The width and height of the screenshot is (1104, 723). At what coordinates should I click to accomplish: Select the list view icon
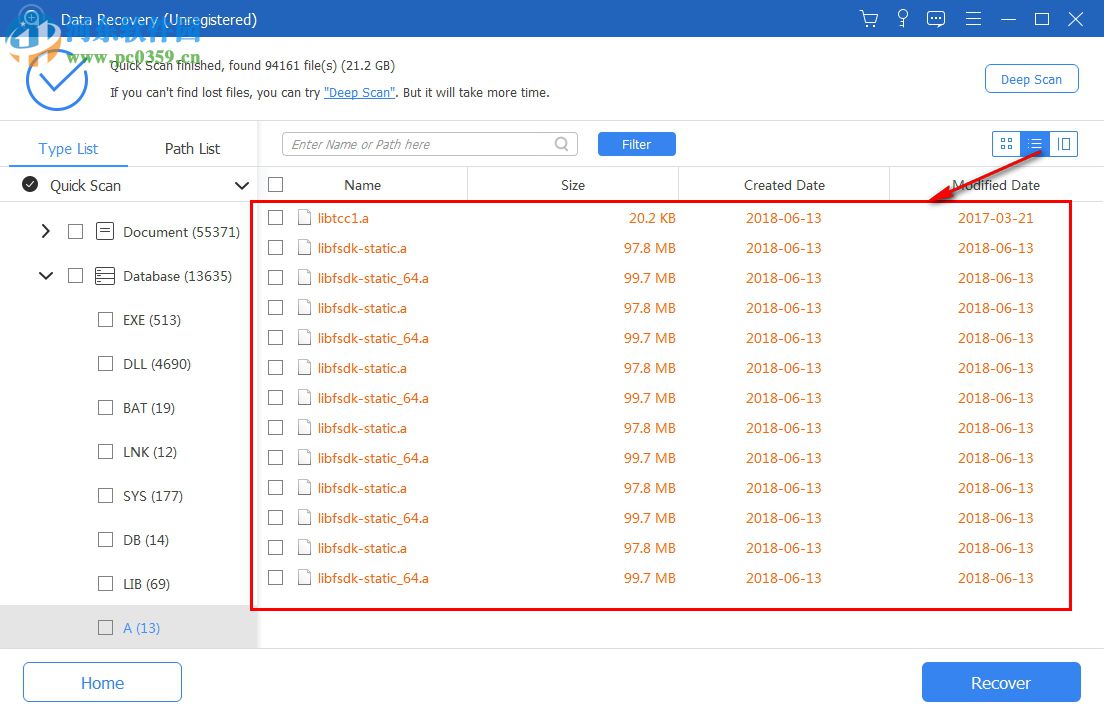coord(1035,144)
